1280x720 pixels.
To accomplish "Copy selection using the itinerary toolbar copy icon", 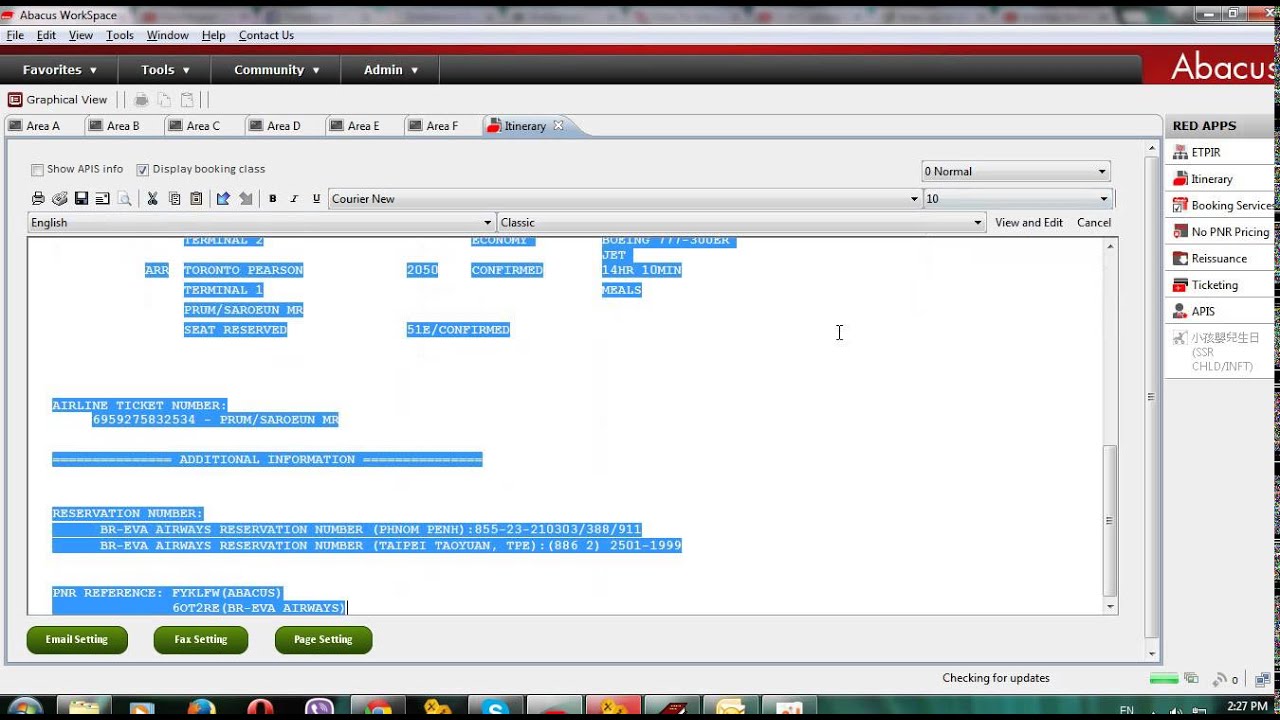I will [174, 199].
